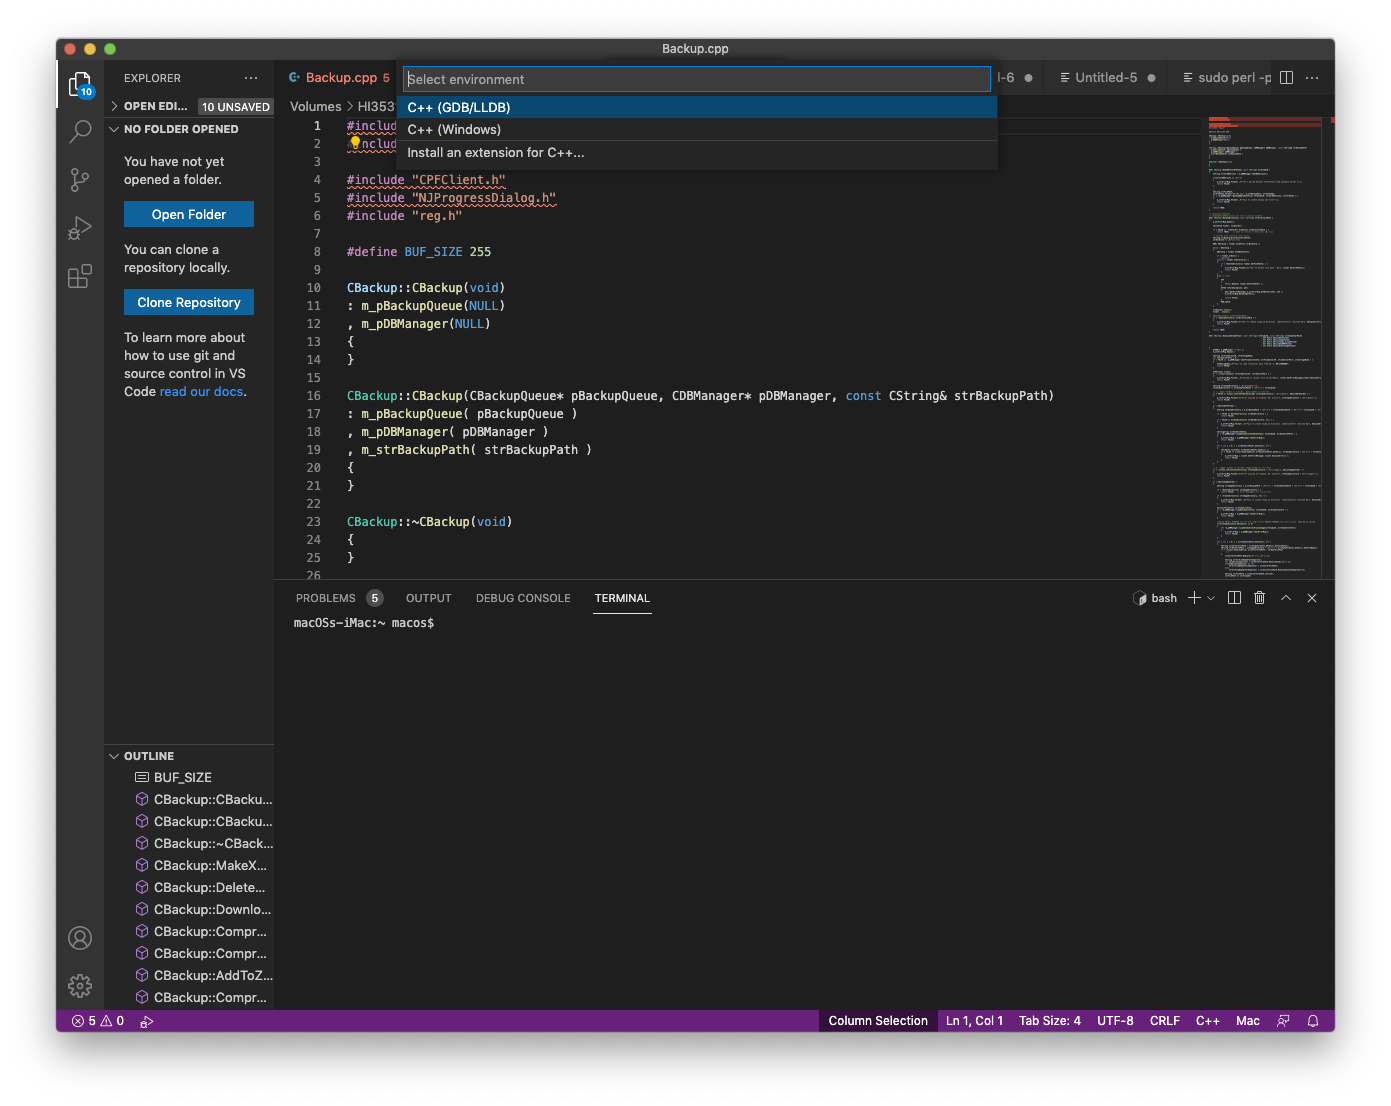The image size is (1391, 1106).
Task: Select C++ (GDB/LLDB) environment
Action: point(697,107)
